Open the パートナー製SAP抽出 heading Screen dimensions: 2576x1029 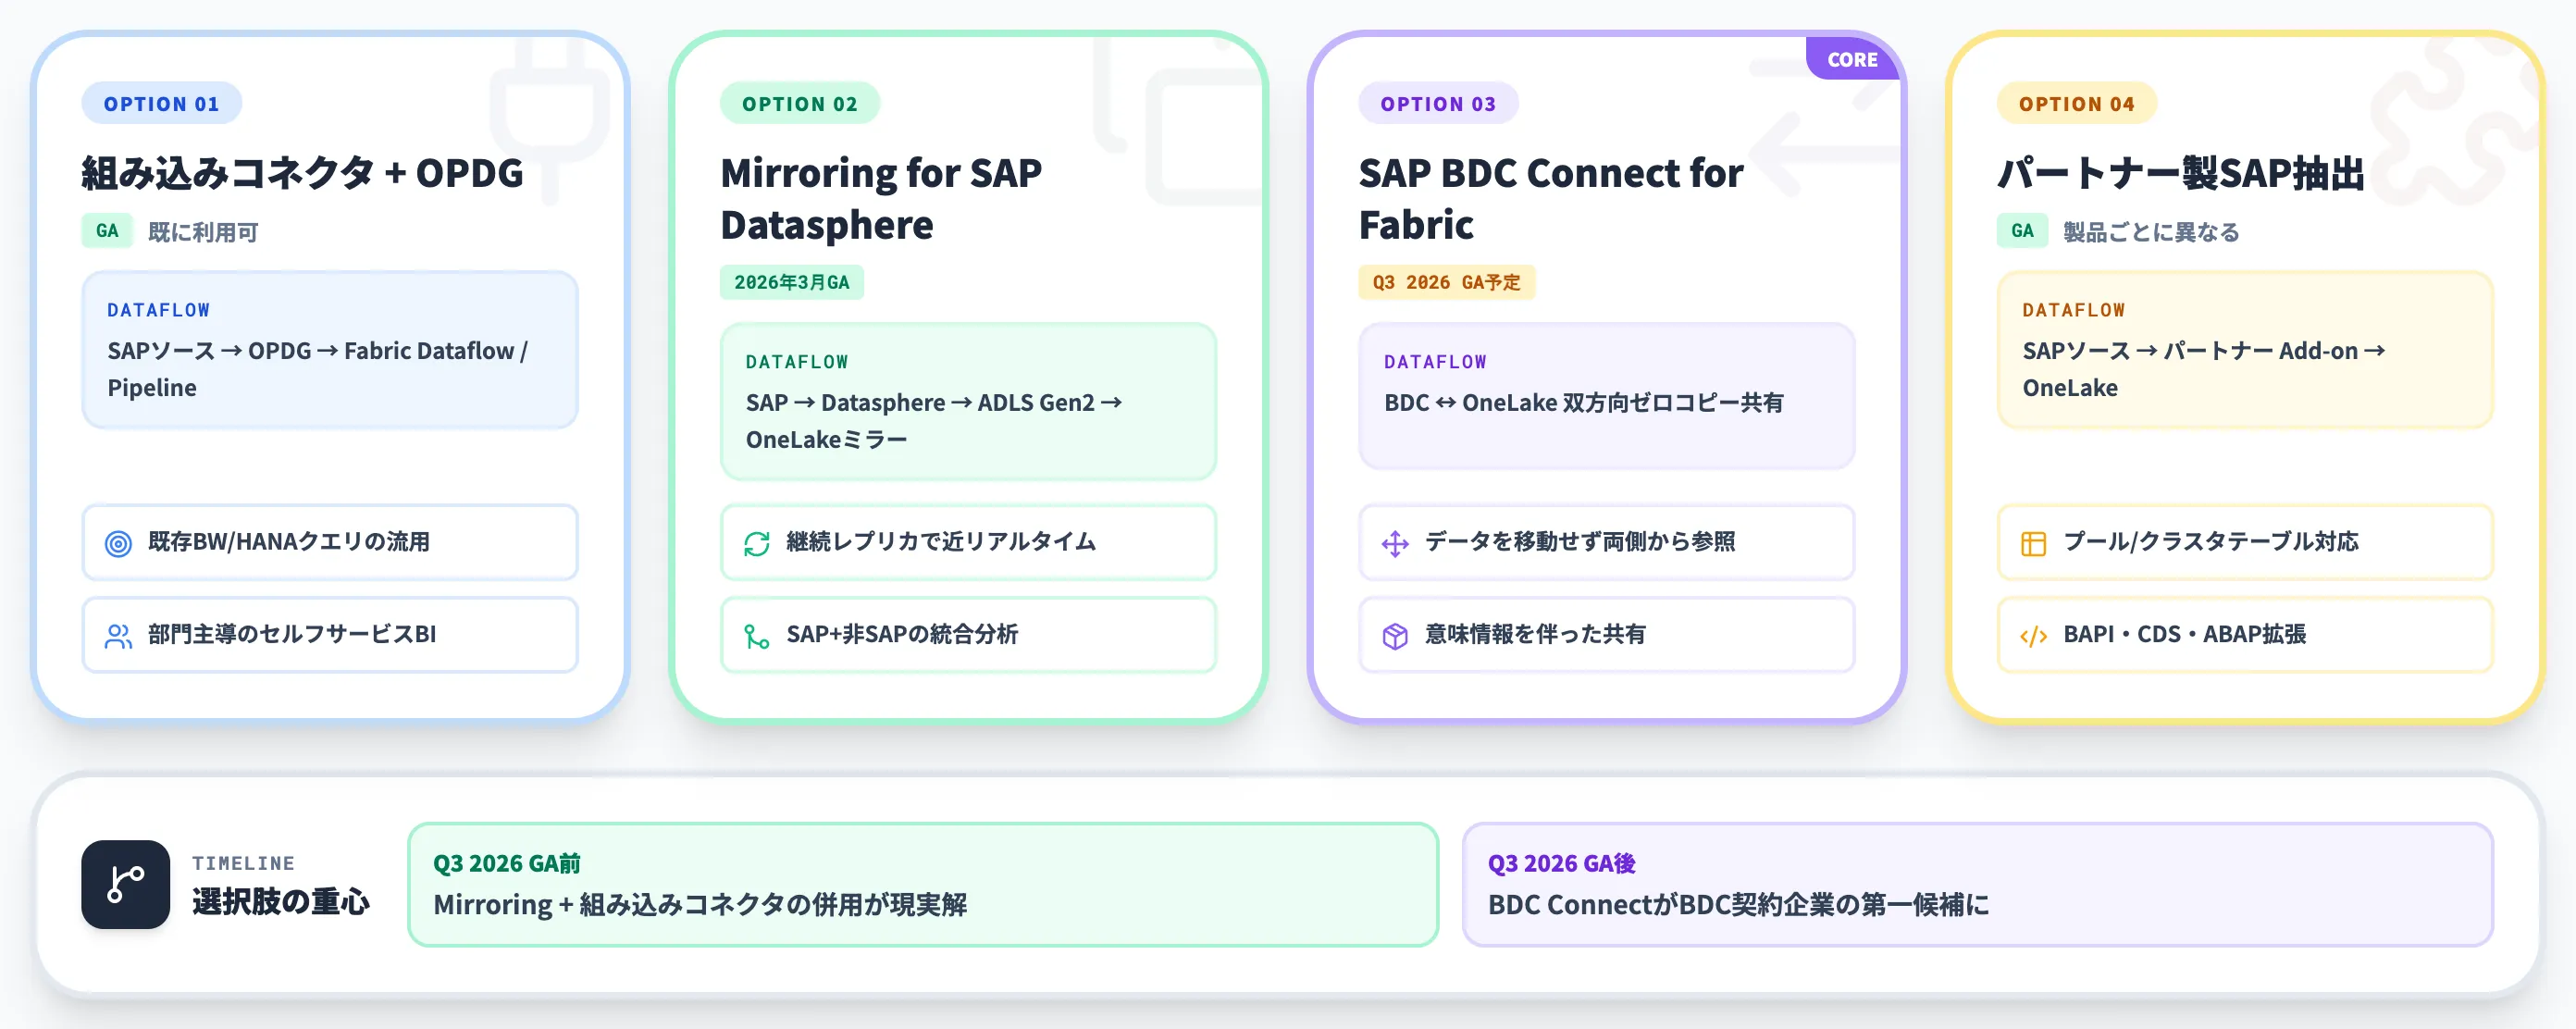(x=2181, y=173)
